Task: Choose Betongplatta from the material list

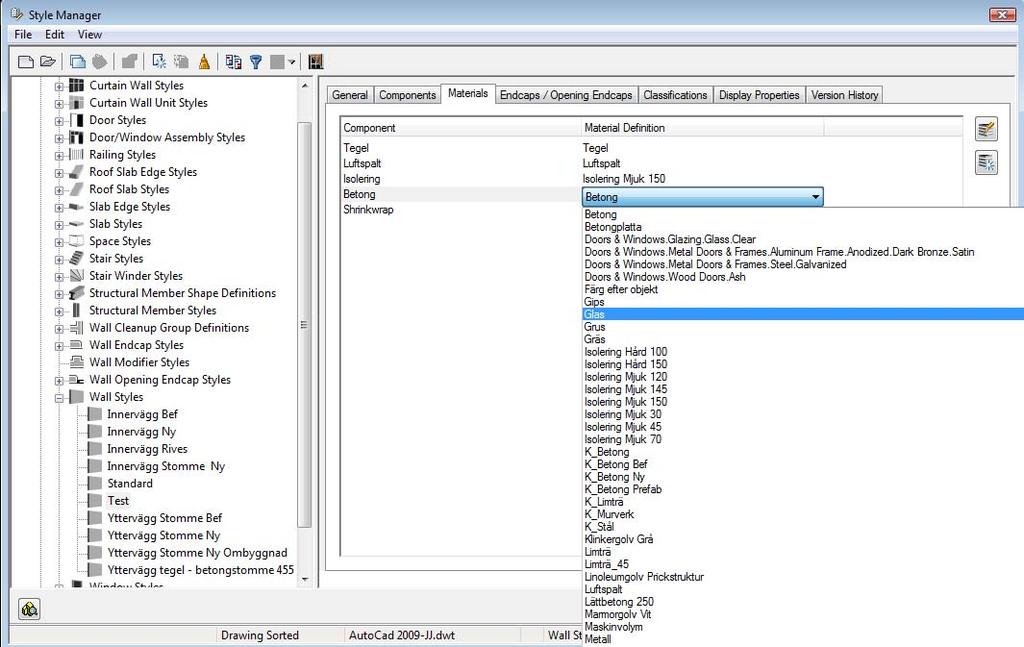Action: (x=613, y=227)
